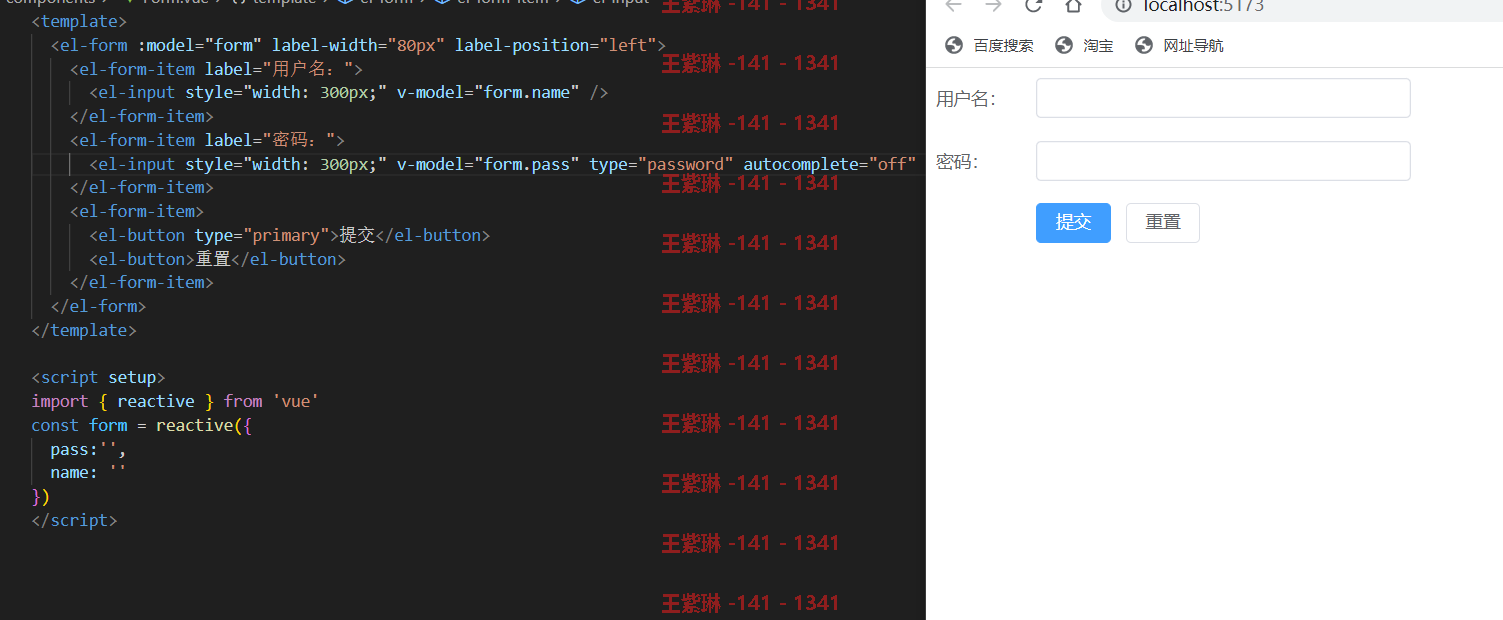This screenshot has height=620, width=1503.
Task: Click the site info icon beside localhost:5173
Action: tap(1124, 6)
